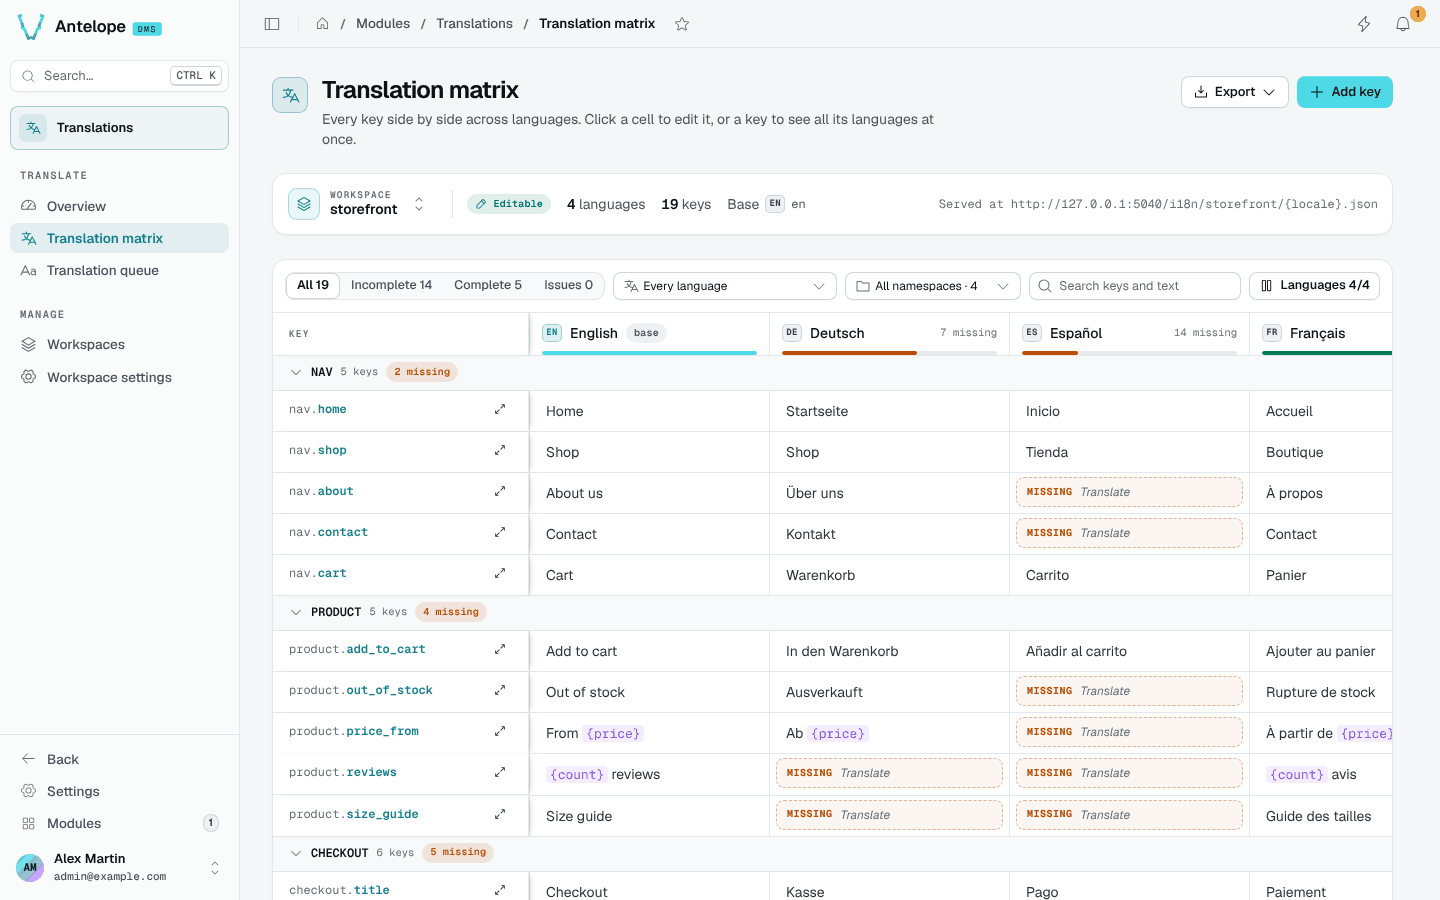Screen dimensions: 1440x900
Task: Translate missing Deutsch cell for product.reviews
Action: coord(889,773)
